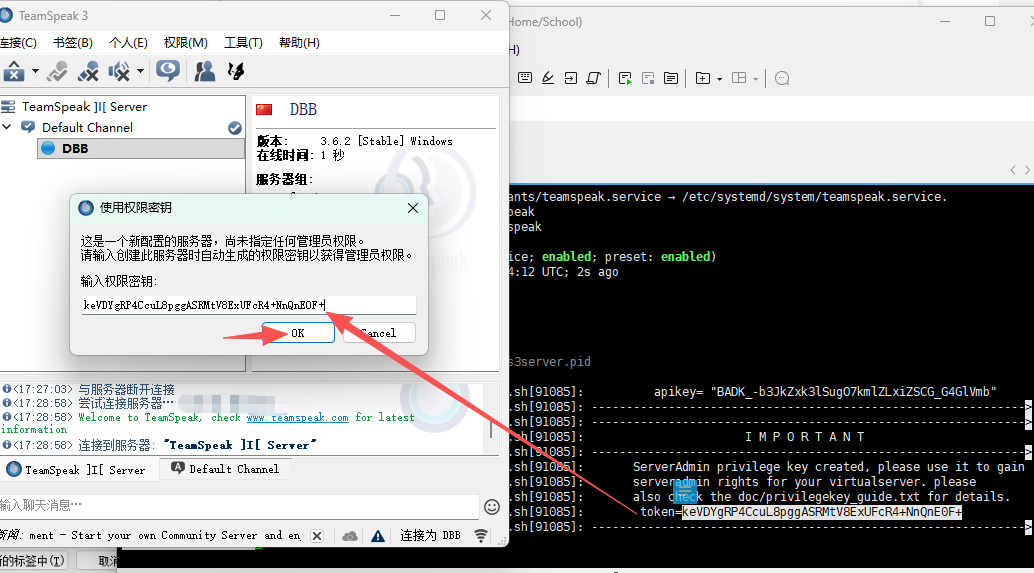Click the highlighted token string in terminal
The image size is (1034, 573).
tap(822, 512)
